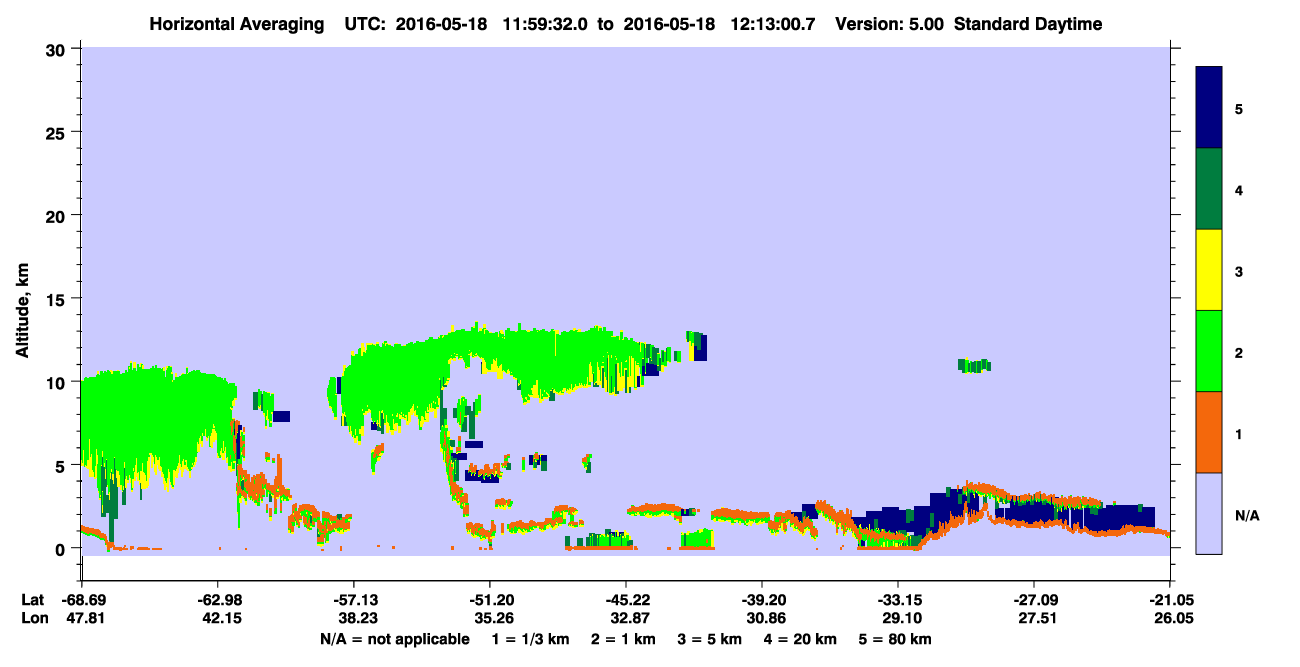
Task: Click the altitude tick label 0
Action: click(63, 548)
